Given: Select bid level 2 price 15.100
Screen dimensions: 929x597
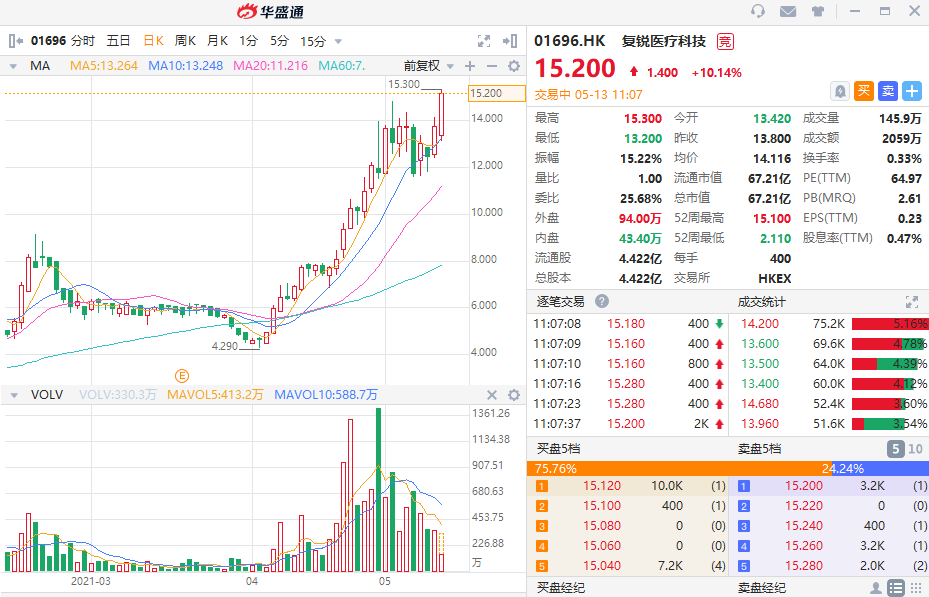Looking at the screenshot, I should [x=602, y=506].
